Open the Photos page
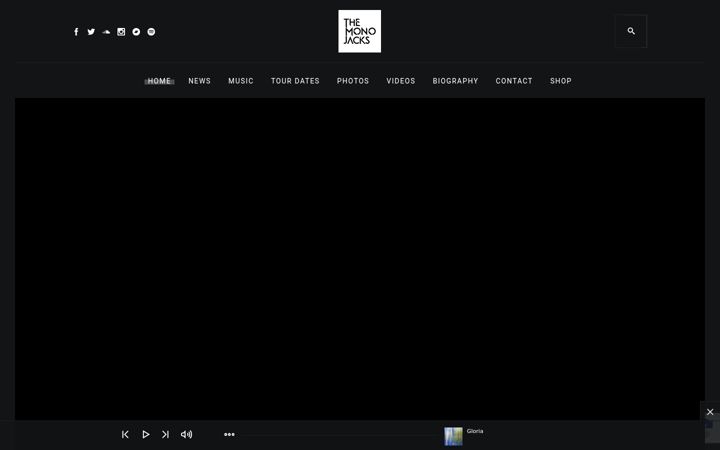720x450 pixels. (353, 81)
